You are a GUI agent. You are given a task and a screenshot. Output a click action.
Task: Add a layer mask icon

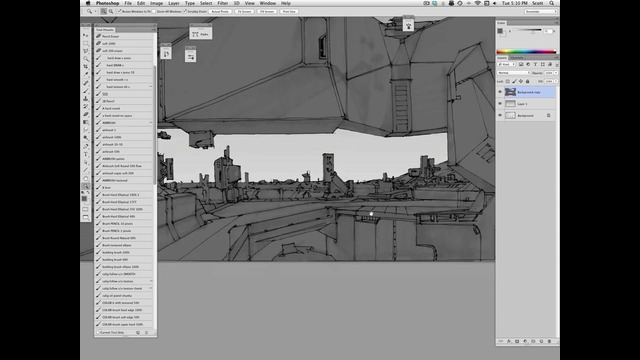click(517, 341)
